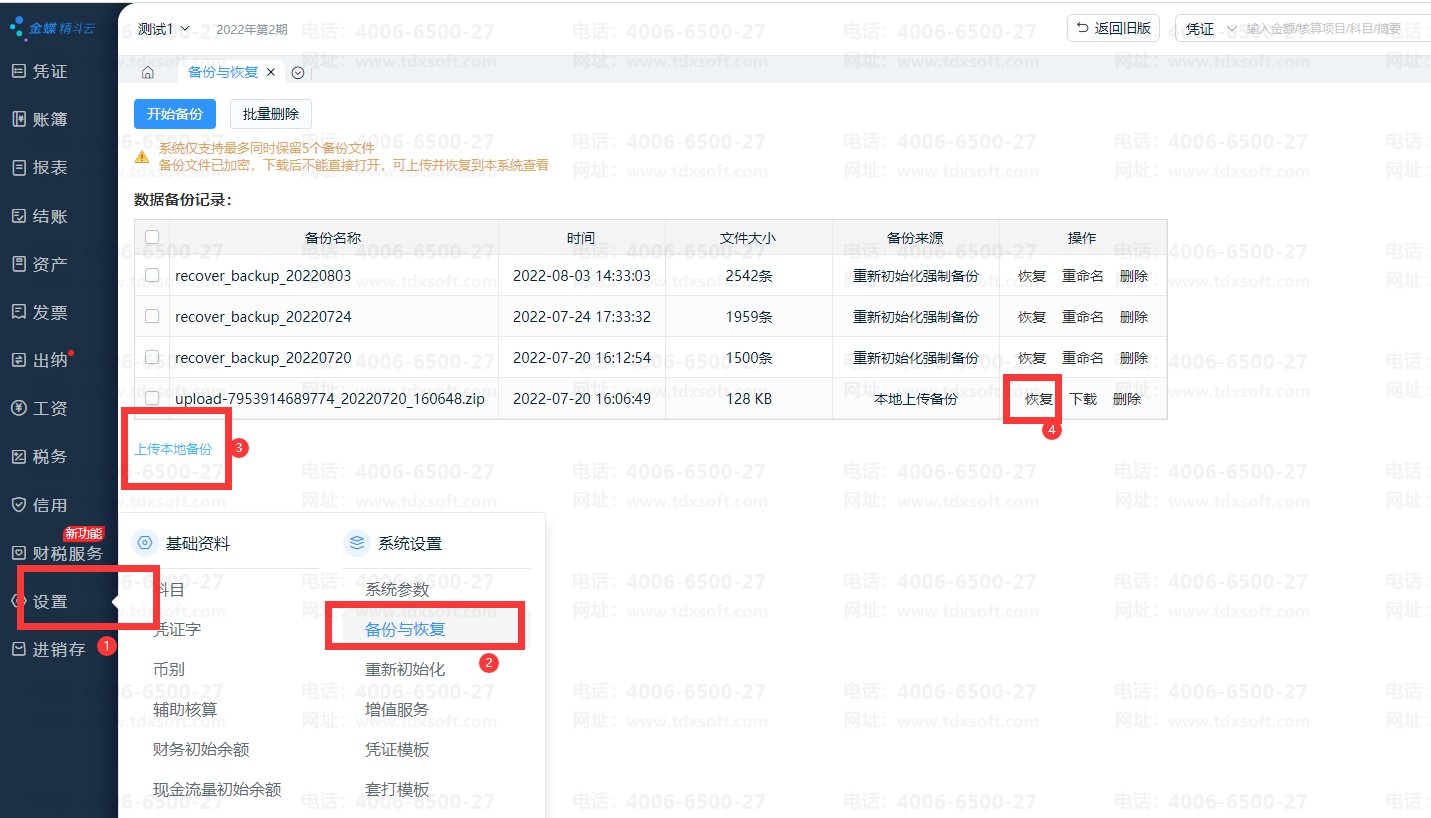Image resolution: width=1431 pixels, height=818 pixels.
Task: Open the 结账 closing sidebar icon
Action: [19, 216]
